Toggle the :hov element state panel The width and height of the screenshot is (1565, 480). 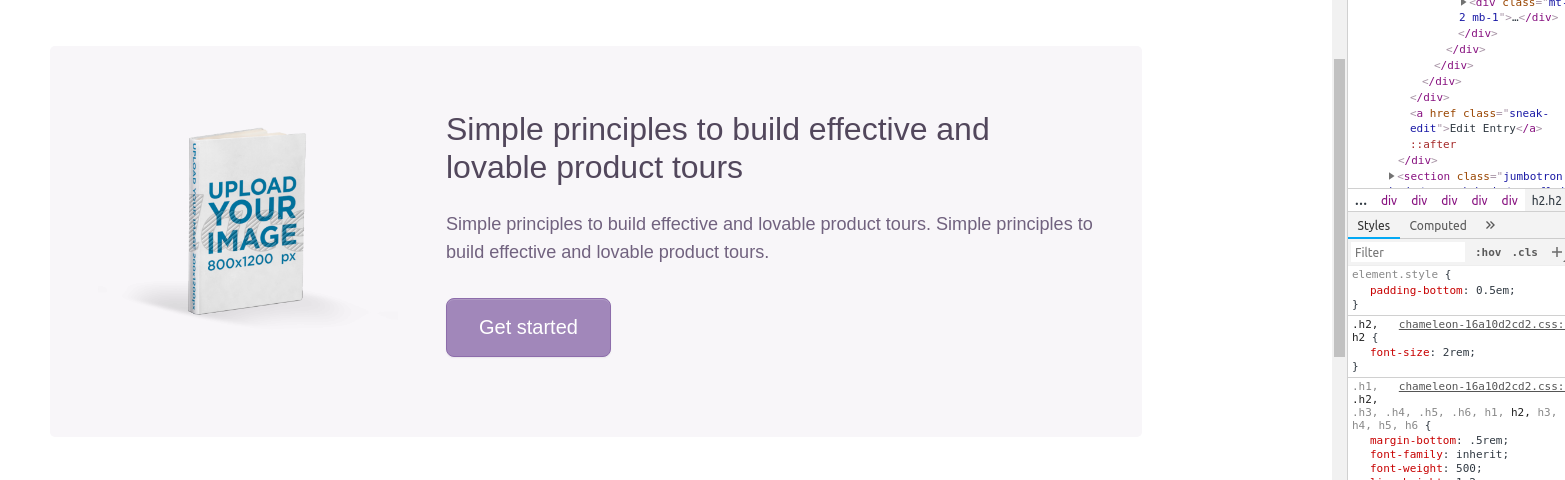tap(1488, 252)
